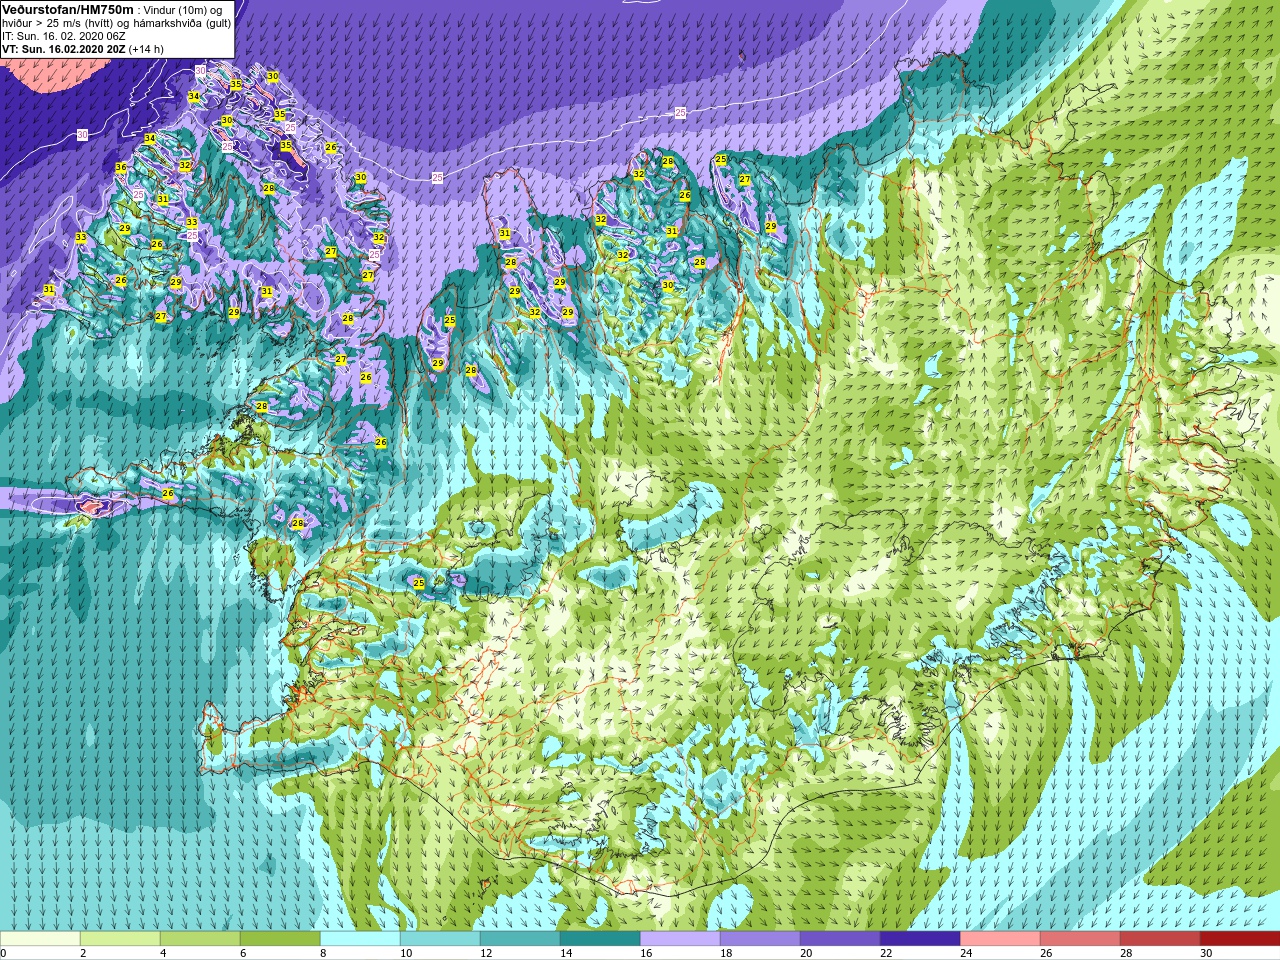
Task: Pick the violet 20–22 m/s legend swatch
Action: pos(840,938)
